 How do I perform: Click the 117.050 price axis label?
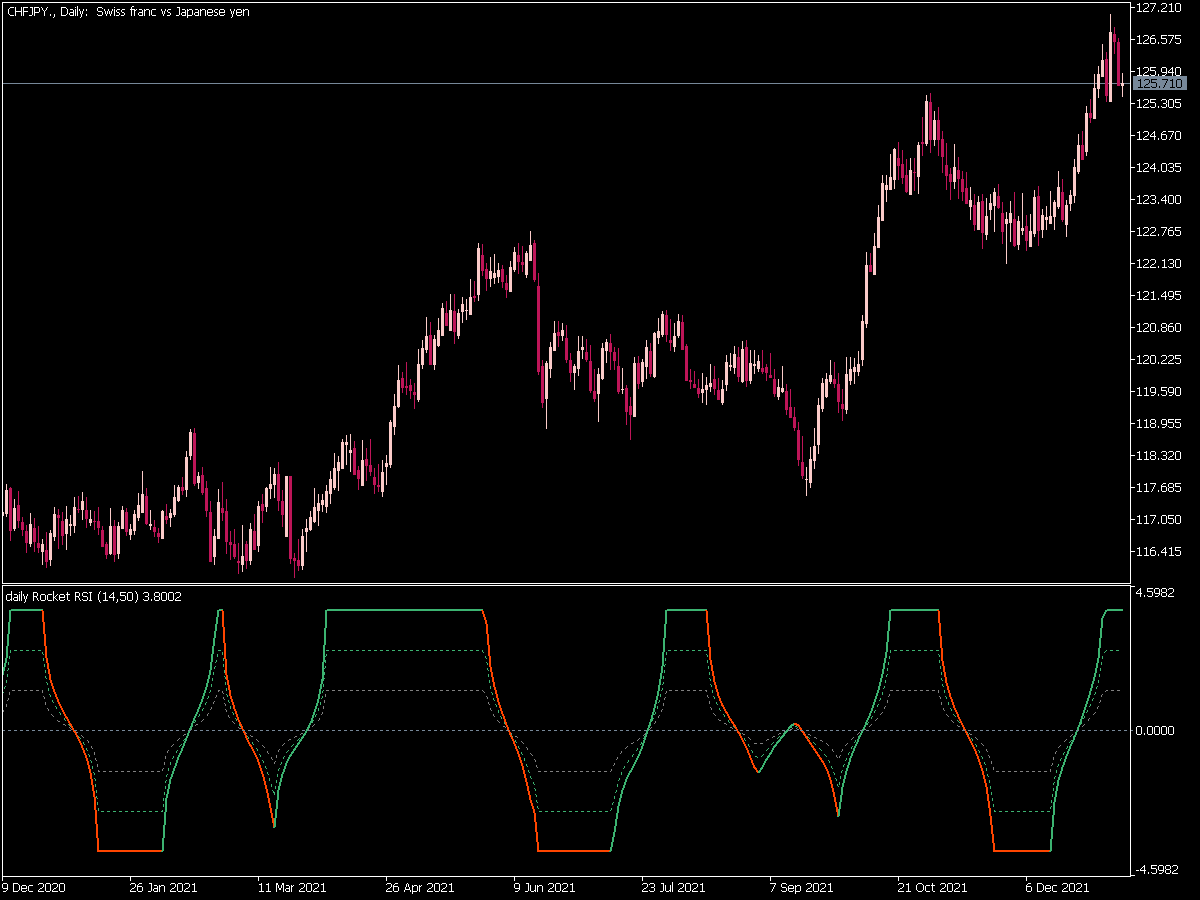(1160, 520)
